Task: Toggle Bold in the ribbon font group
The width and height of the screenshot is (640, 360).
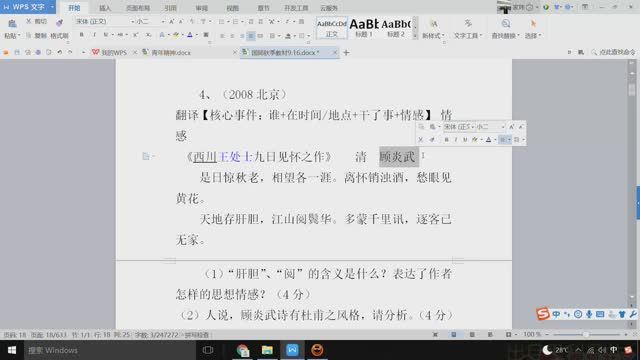Action: click(x=82, y=35)
